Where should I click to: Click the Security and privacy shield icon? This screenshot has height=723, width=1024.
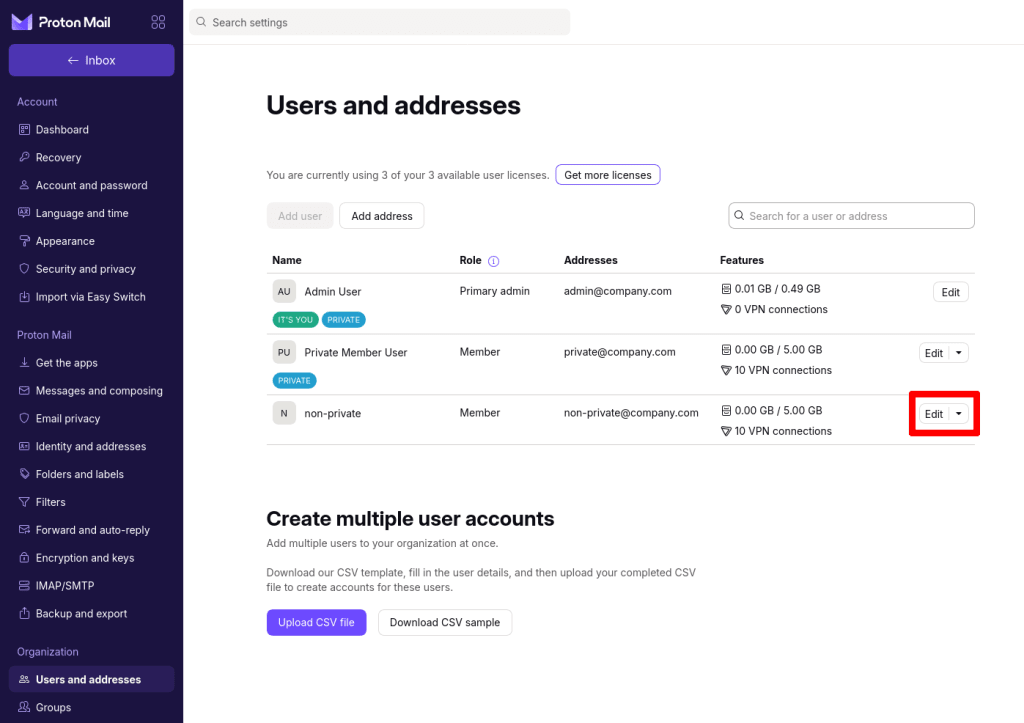tap(24, 269)
